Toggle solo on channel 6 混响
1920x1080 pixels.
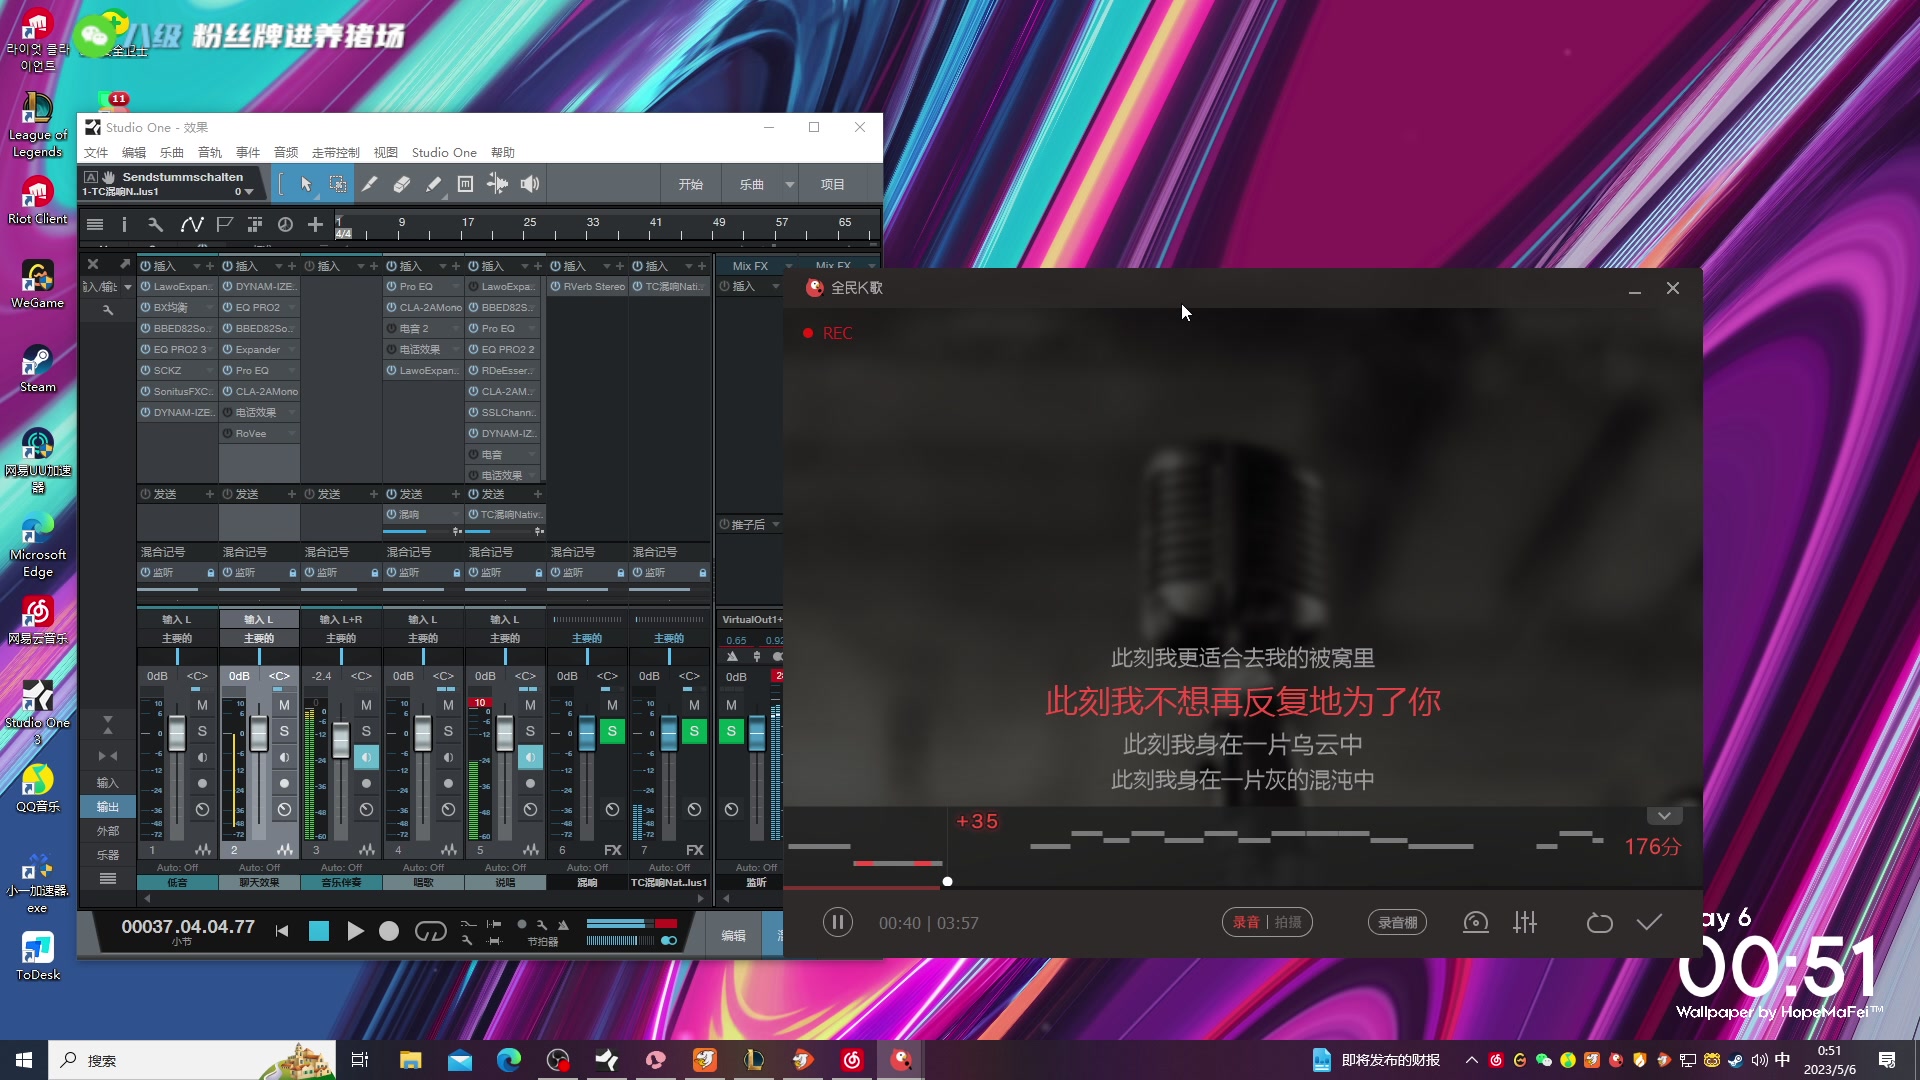pyautogui.click(x=612, y=731)
